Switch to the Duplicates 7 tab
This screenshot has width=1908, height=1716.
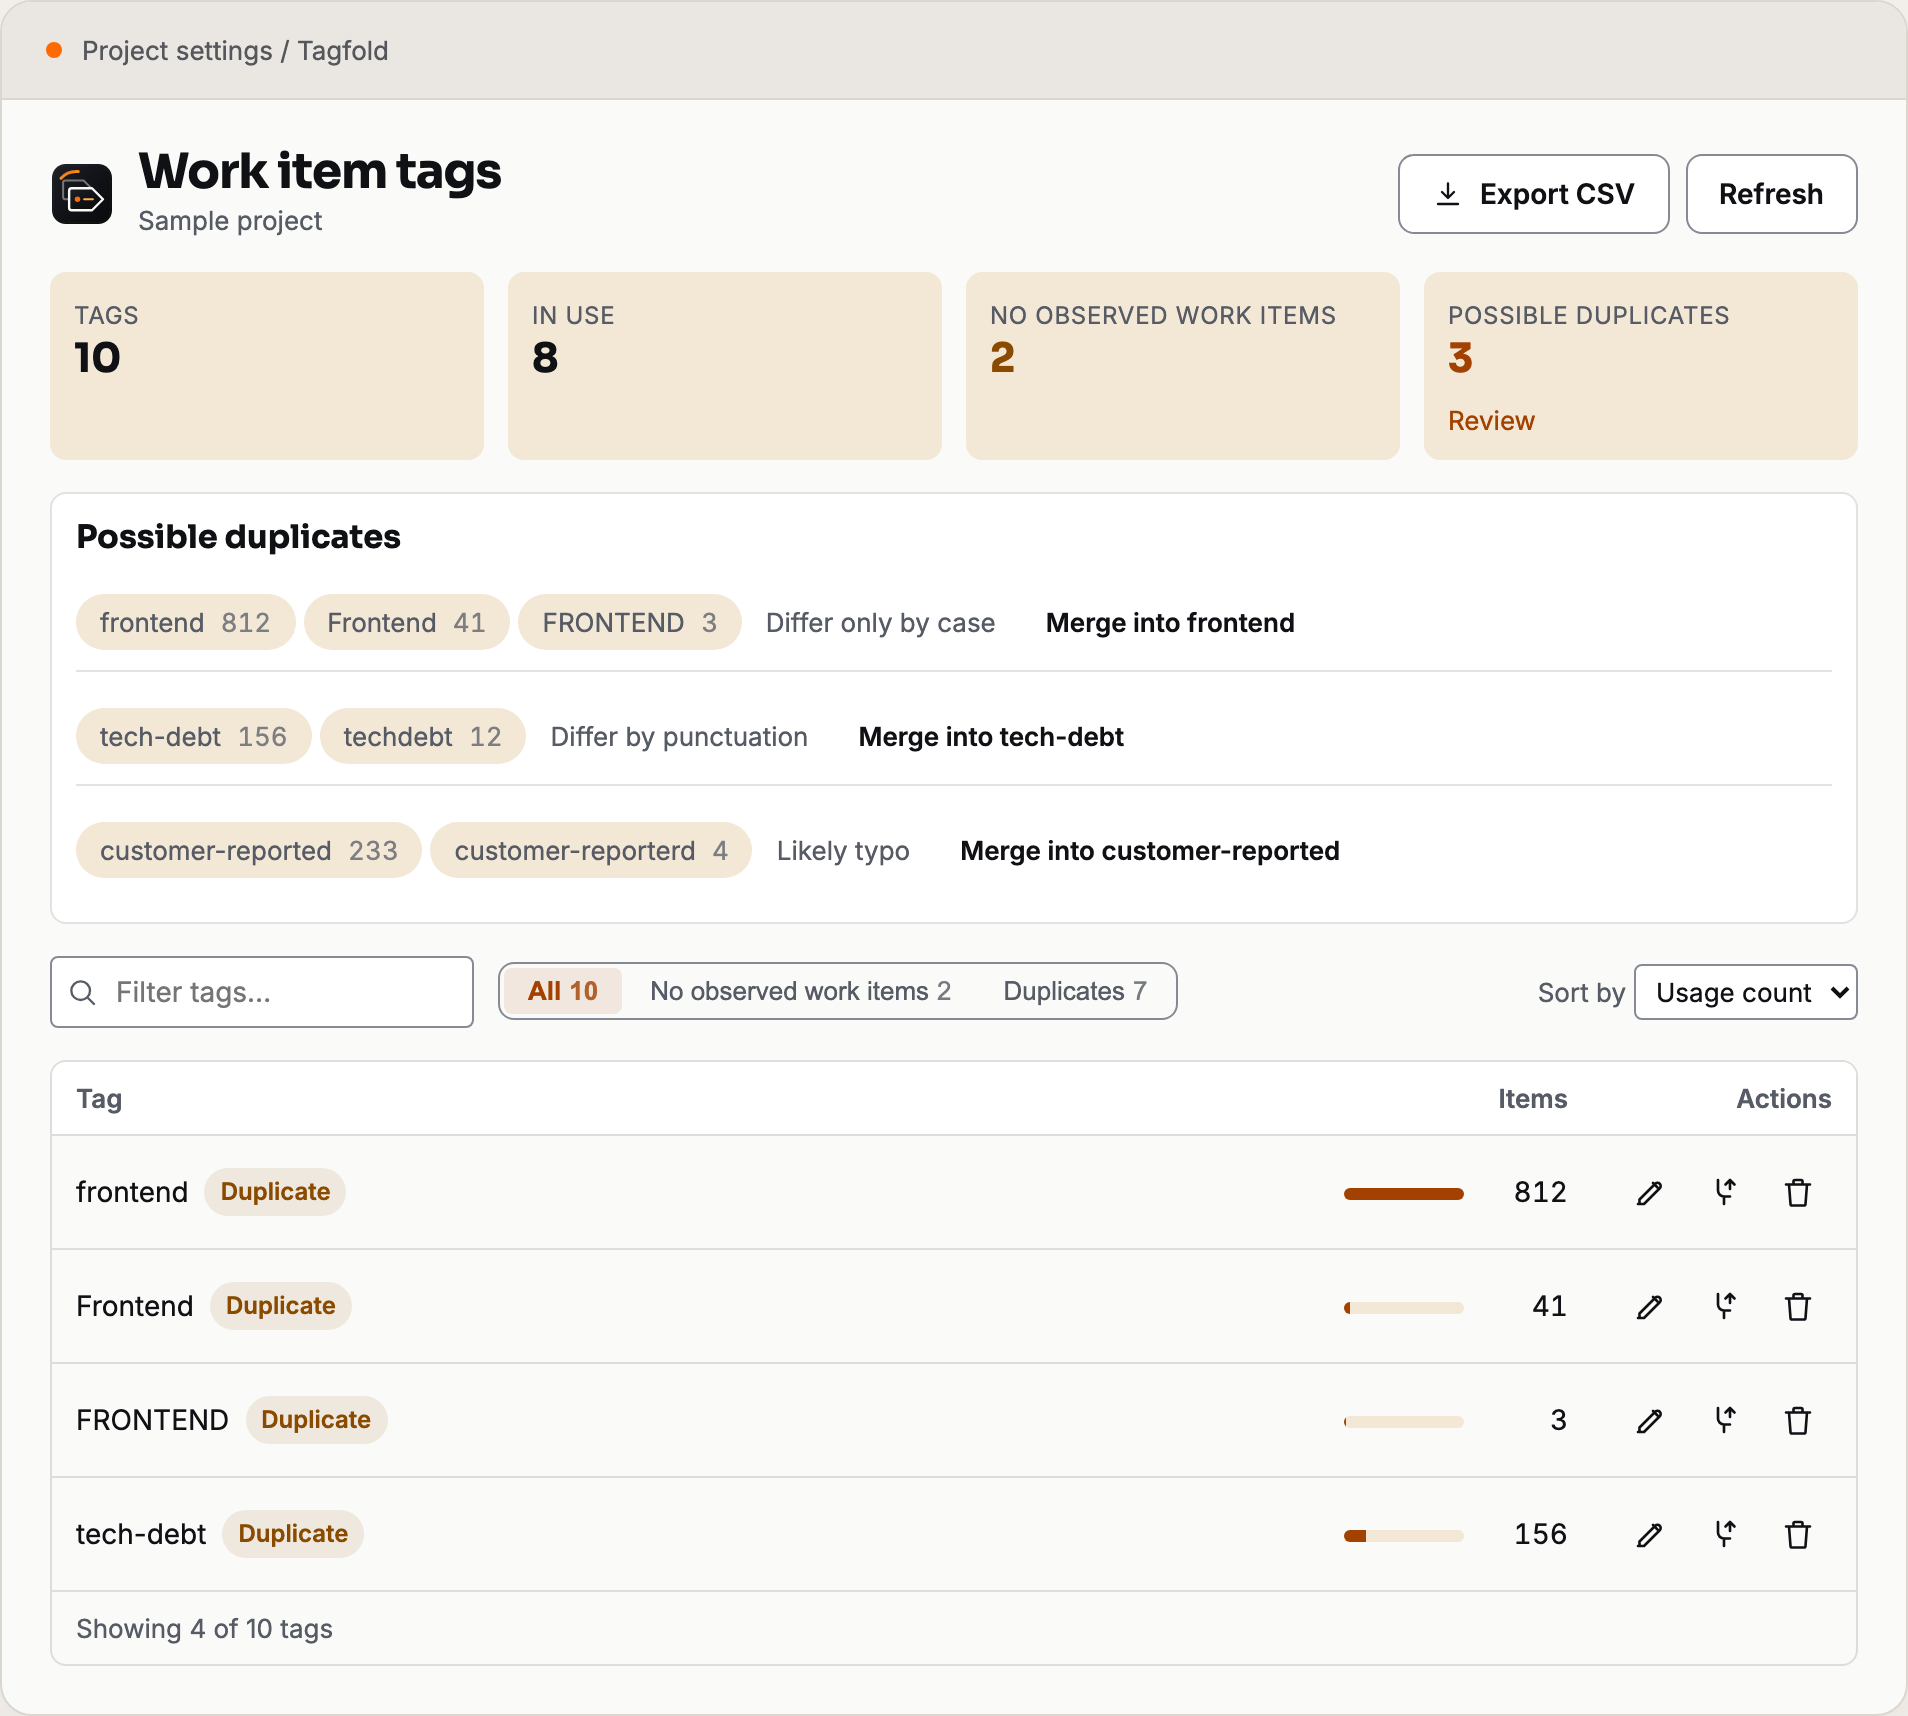pos(1075,991)
